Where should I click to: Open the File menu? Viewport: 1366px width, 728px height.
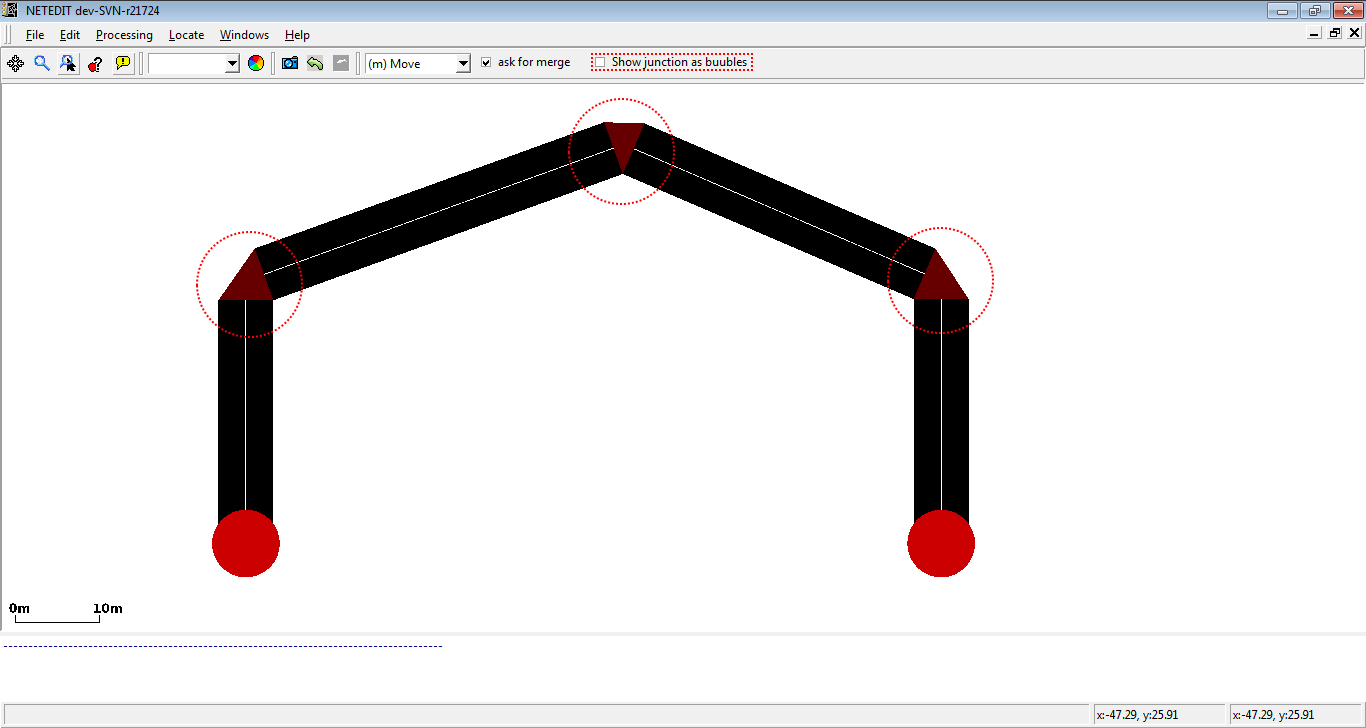click(35, 35)
